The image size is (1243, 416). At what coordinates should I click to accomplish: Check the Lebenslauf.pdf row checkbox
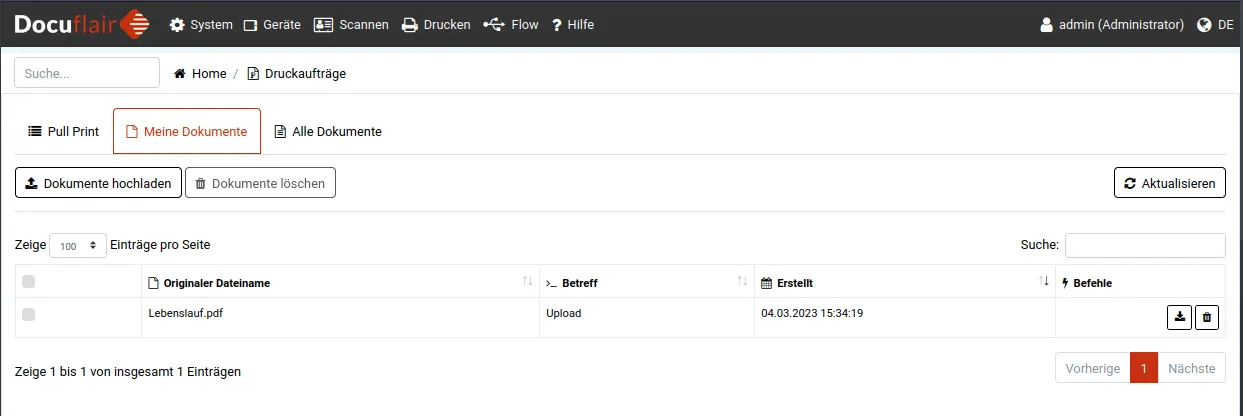tap(28, 315)
